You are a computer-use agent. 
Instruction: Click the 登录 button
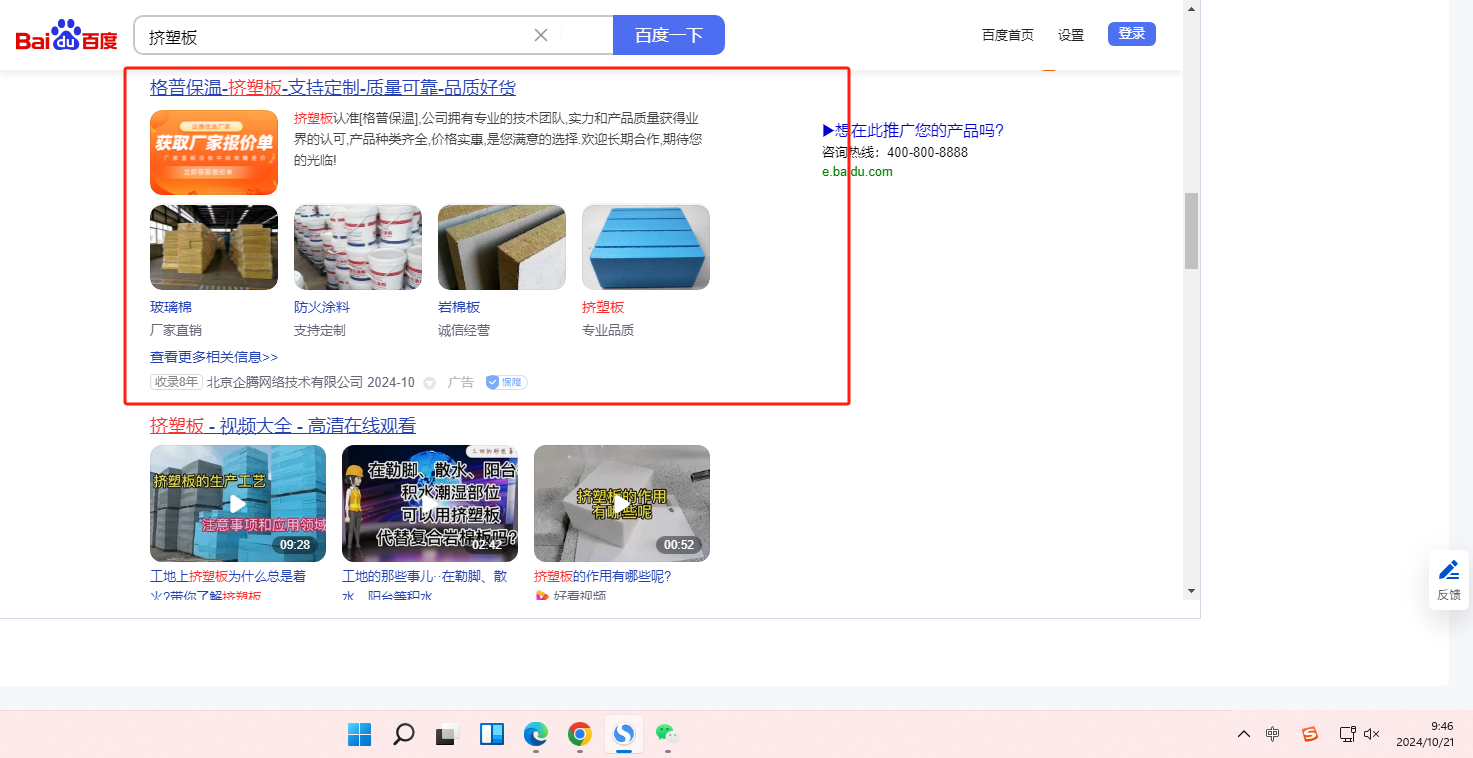(x=1132, y=34)
